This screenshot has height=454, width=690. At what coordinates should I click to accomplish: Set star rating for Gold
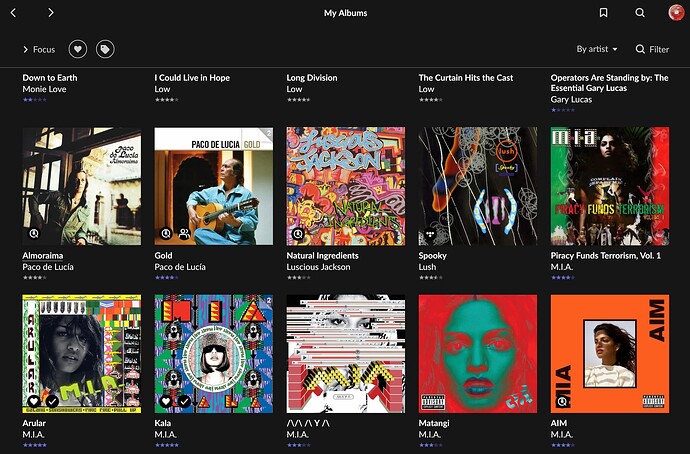(x=166, y=278)
